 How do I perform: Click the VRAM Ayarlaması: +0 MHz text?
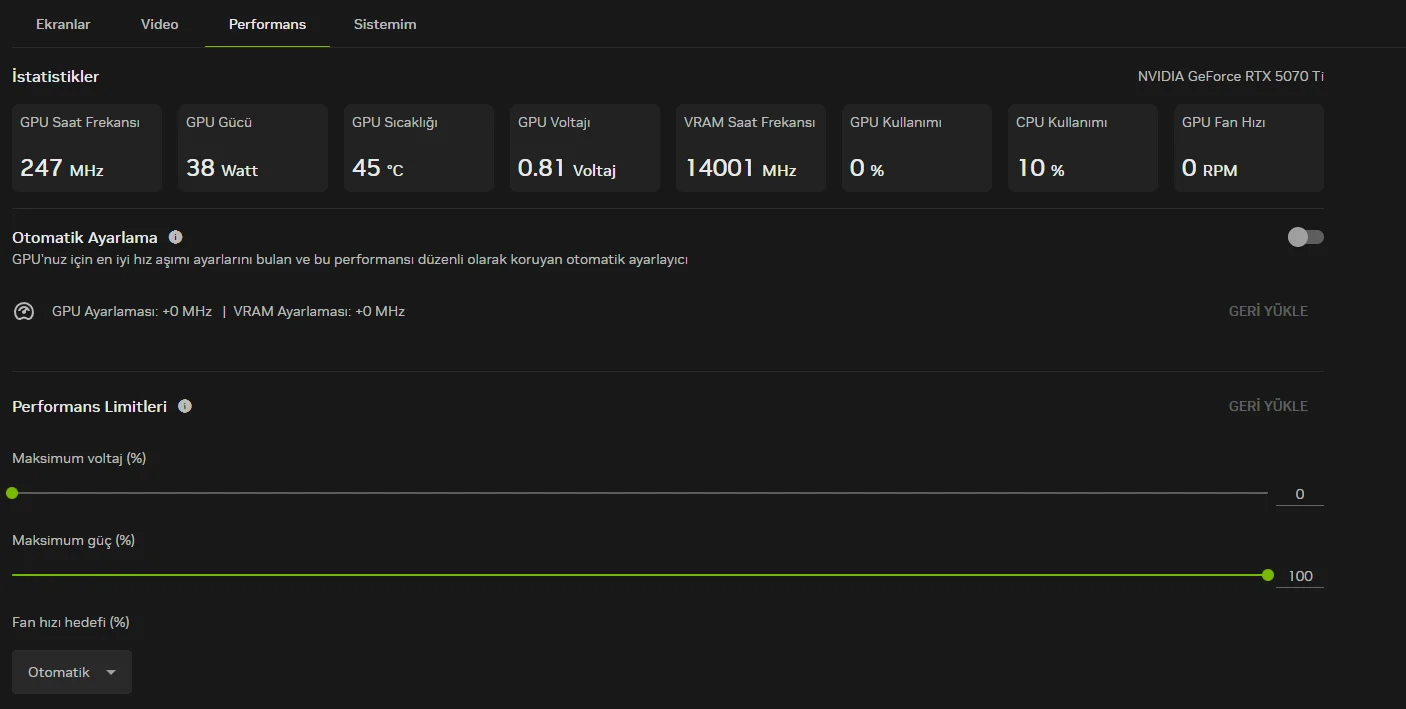click(319, 311)
